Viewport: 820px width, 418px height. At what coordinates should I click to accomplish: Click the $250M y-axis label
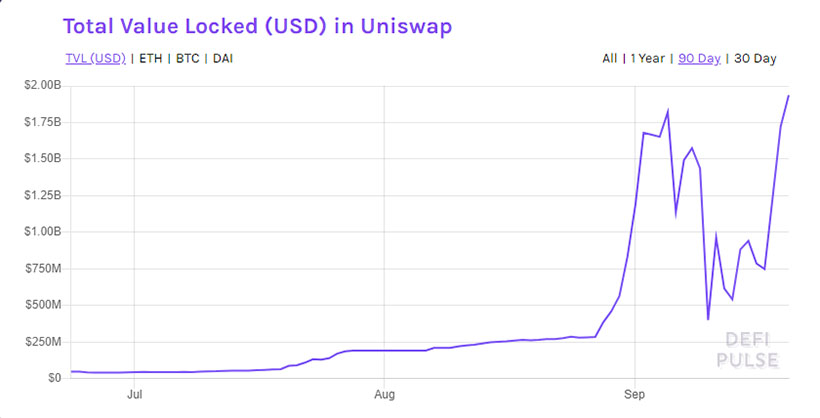[x=42, y=341]
